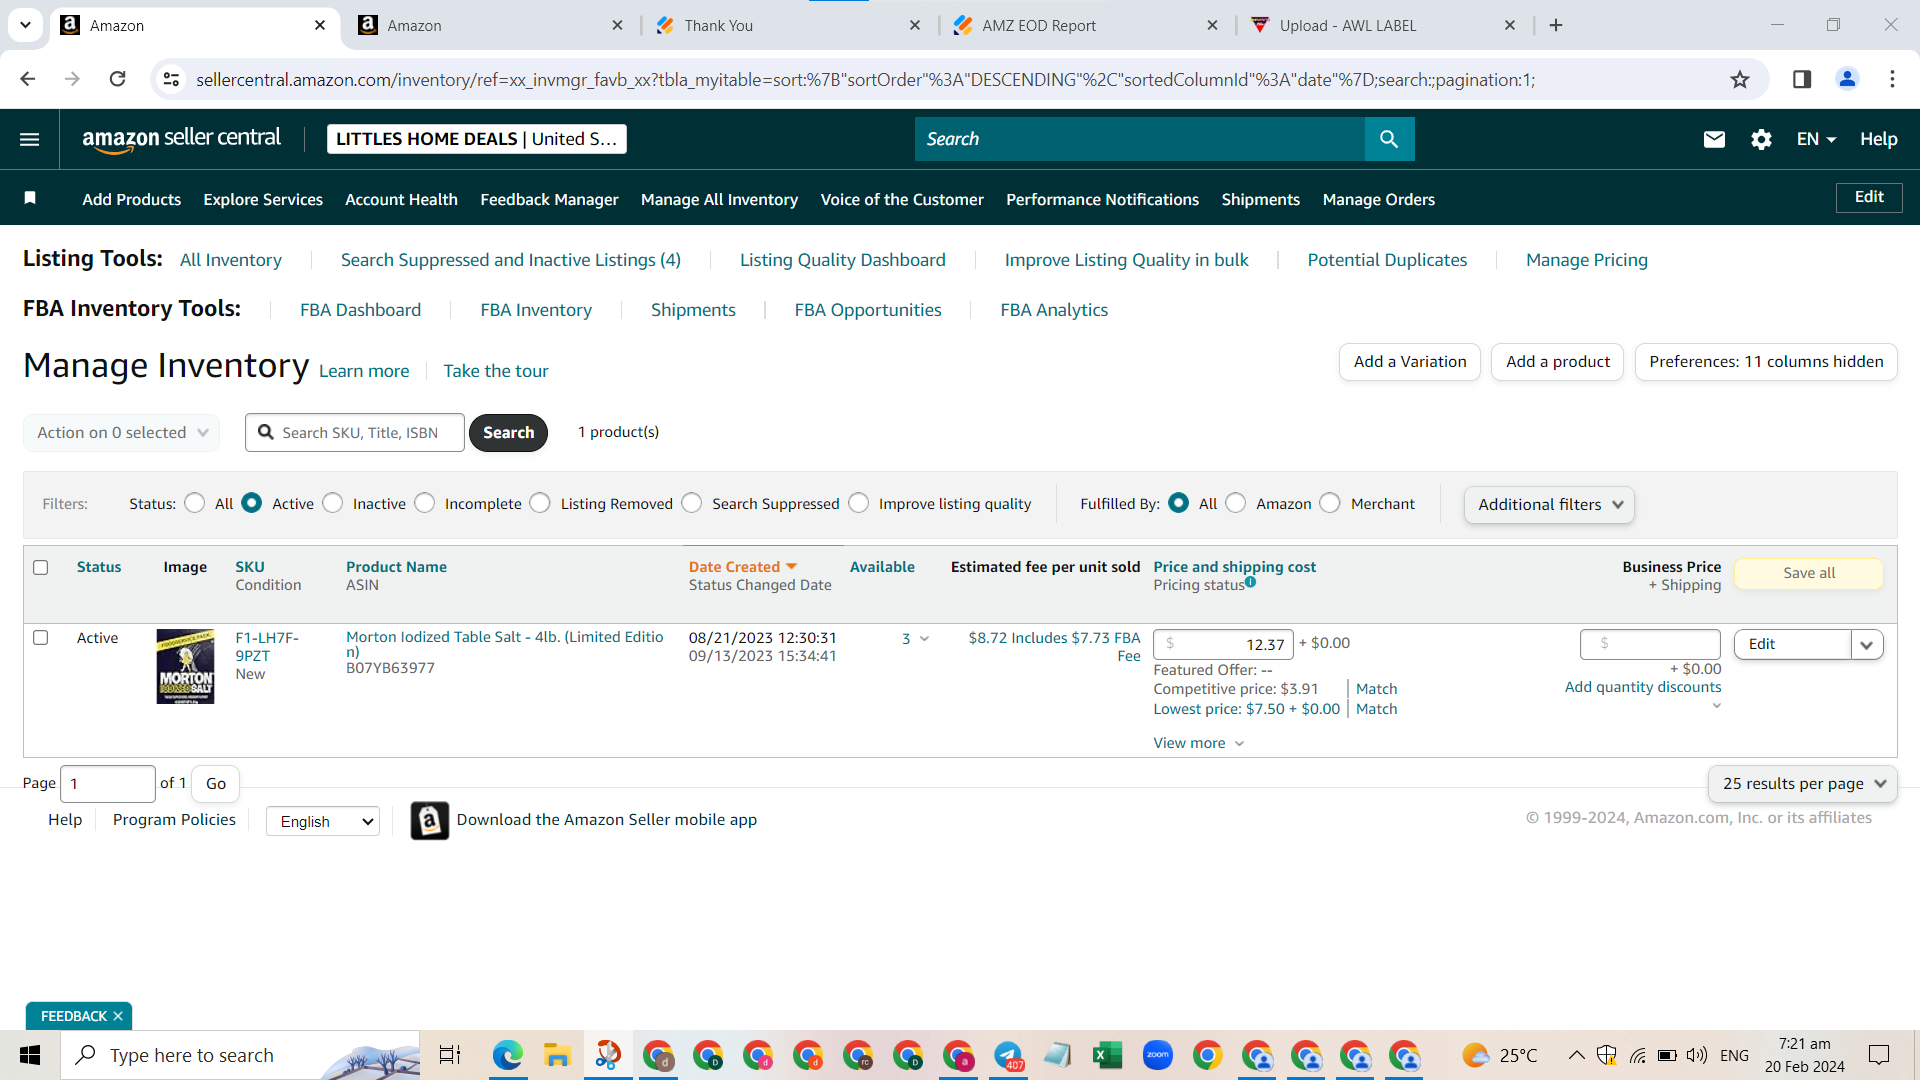Open the Windows notification center icon
1920x1080 pixels.
1879,1055
